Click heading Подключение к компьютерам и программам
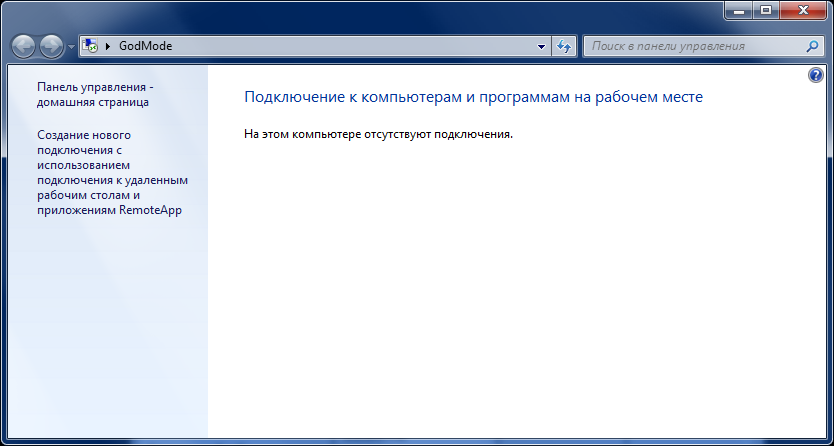 tap(473, 97)
